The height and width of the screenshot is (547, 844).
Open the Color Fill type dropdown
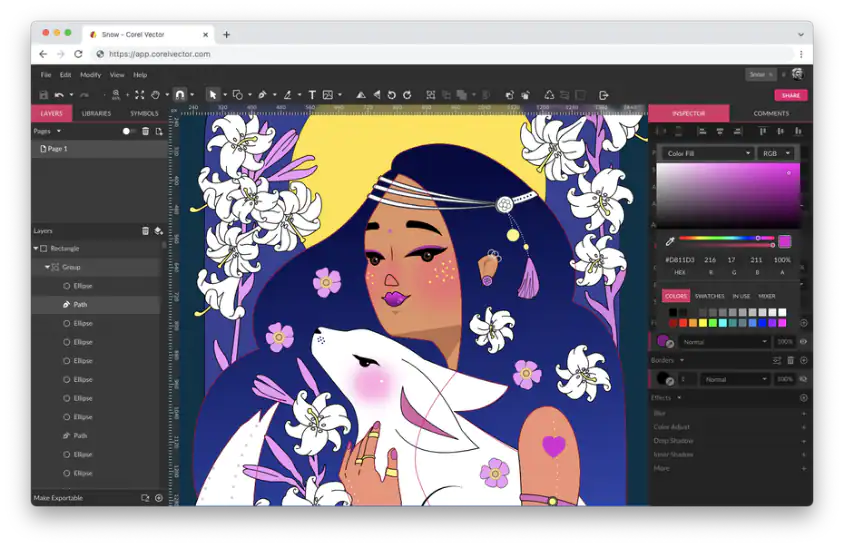[708, 153]
